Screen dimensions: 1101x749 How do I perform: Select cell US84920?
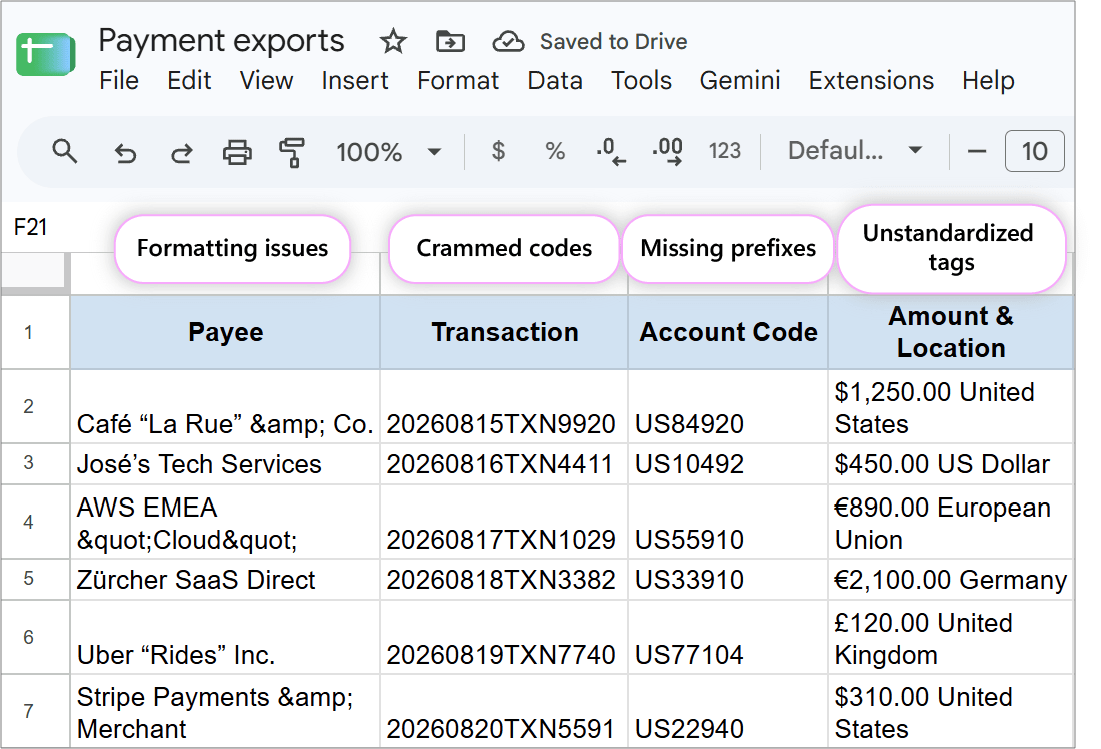coord(728,406)
